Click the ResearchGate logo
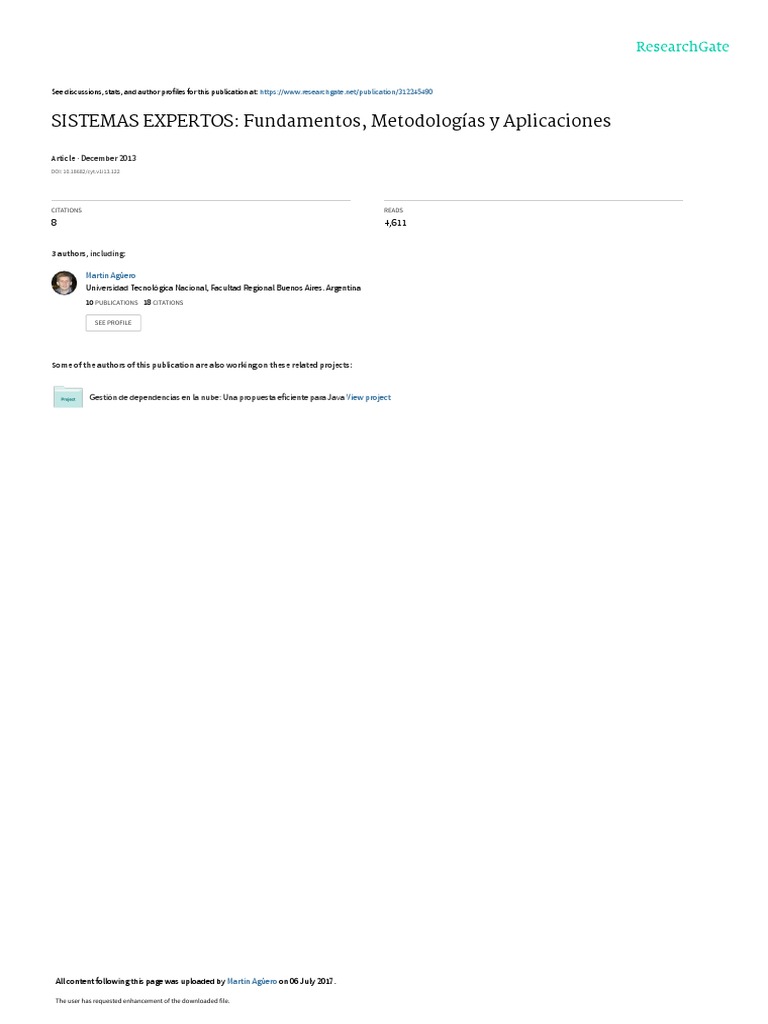The image size is (768, 1024). [x=682, y=46]
